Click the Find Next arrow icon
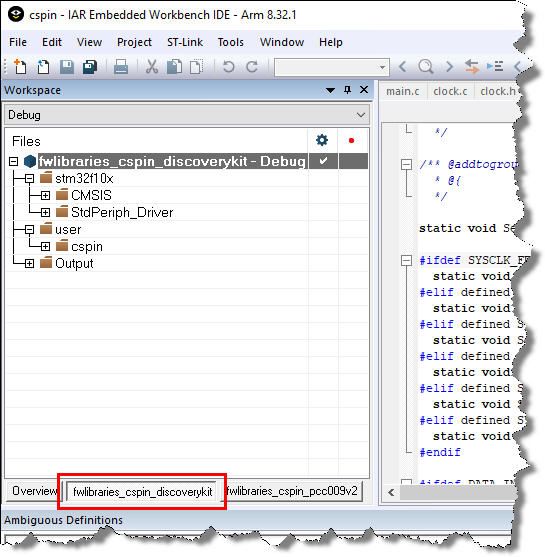 [x=449, y=66]
